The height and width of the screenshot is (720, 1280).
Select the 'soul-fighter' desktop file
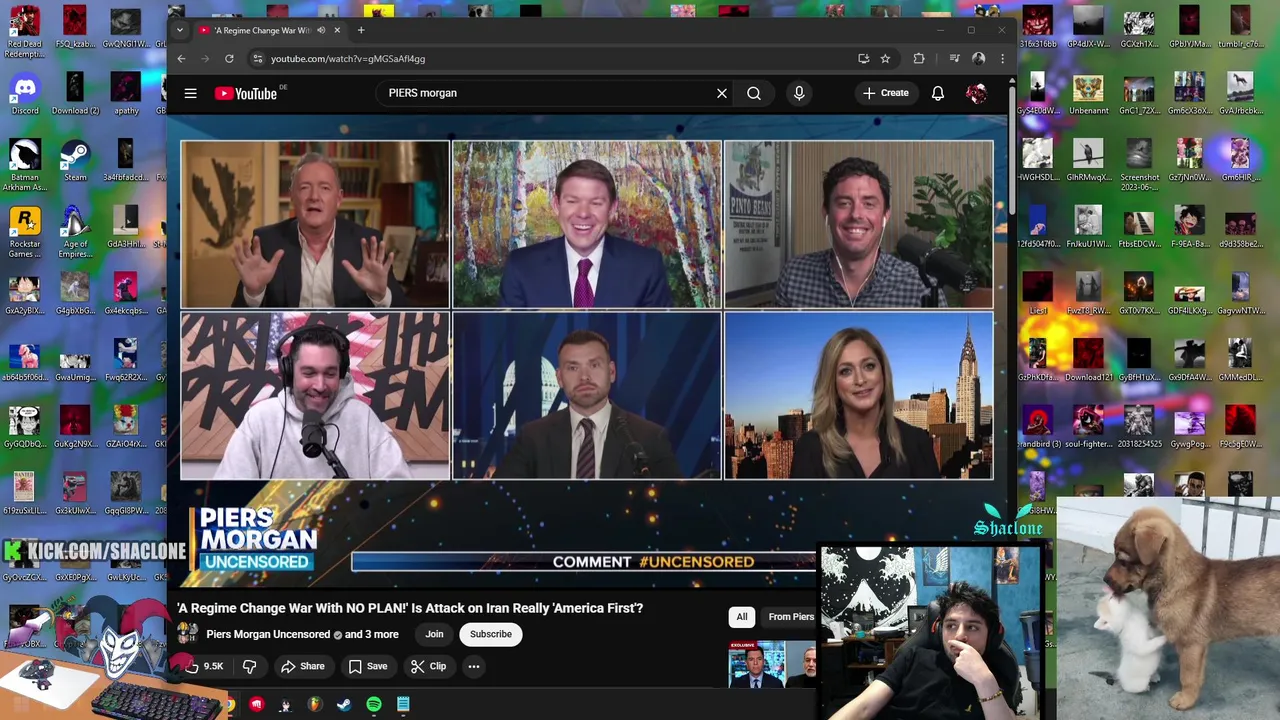[x=1088, y=426]
